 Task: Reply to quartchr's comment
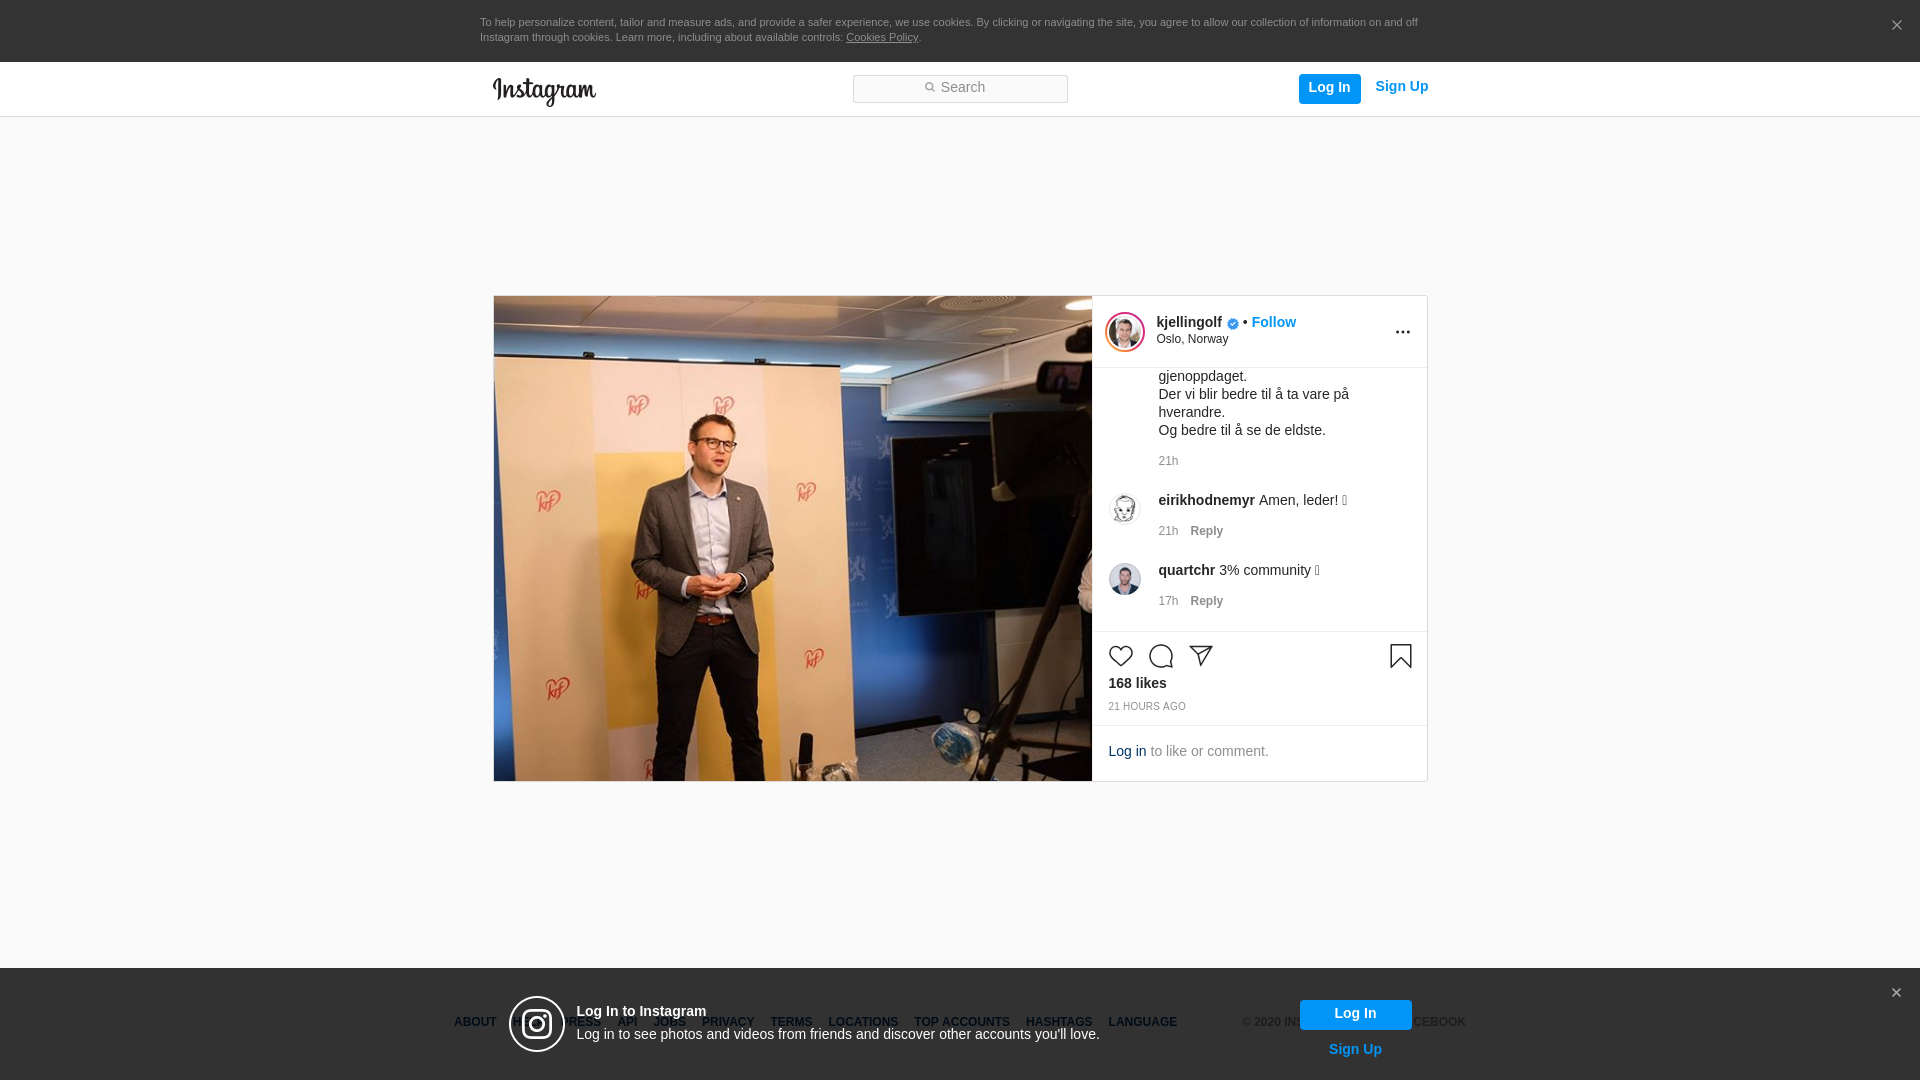(x=1206, y=601)
